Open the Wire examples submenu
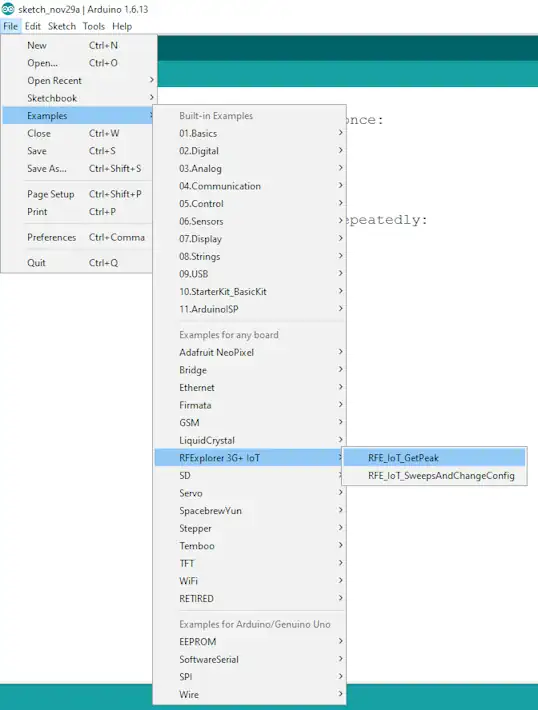Image resolution: width=538 pixels, height=710 pixels. [250, 695]
